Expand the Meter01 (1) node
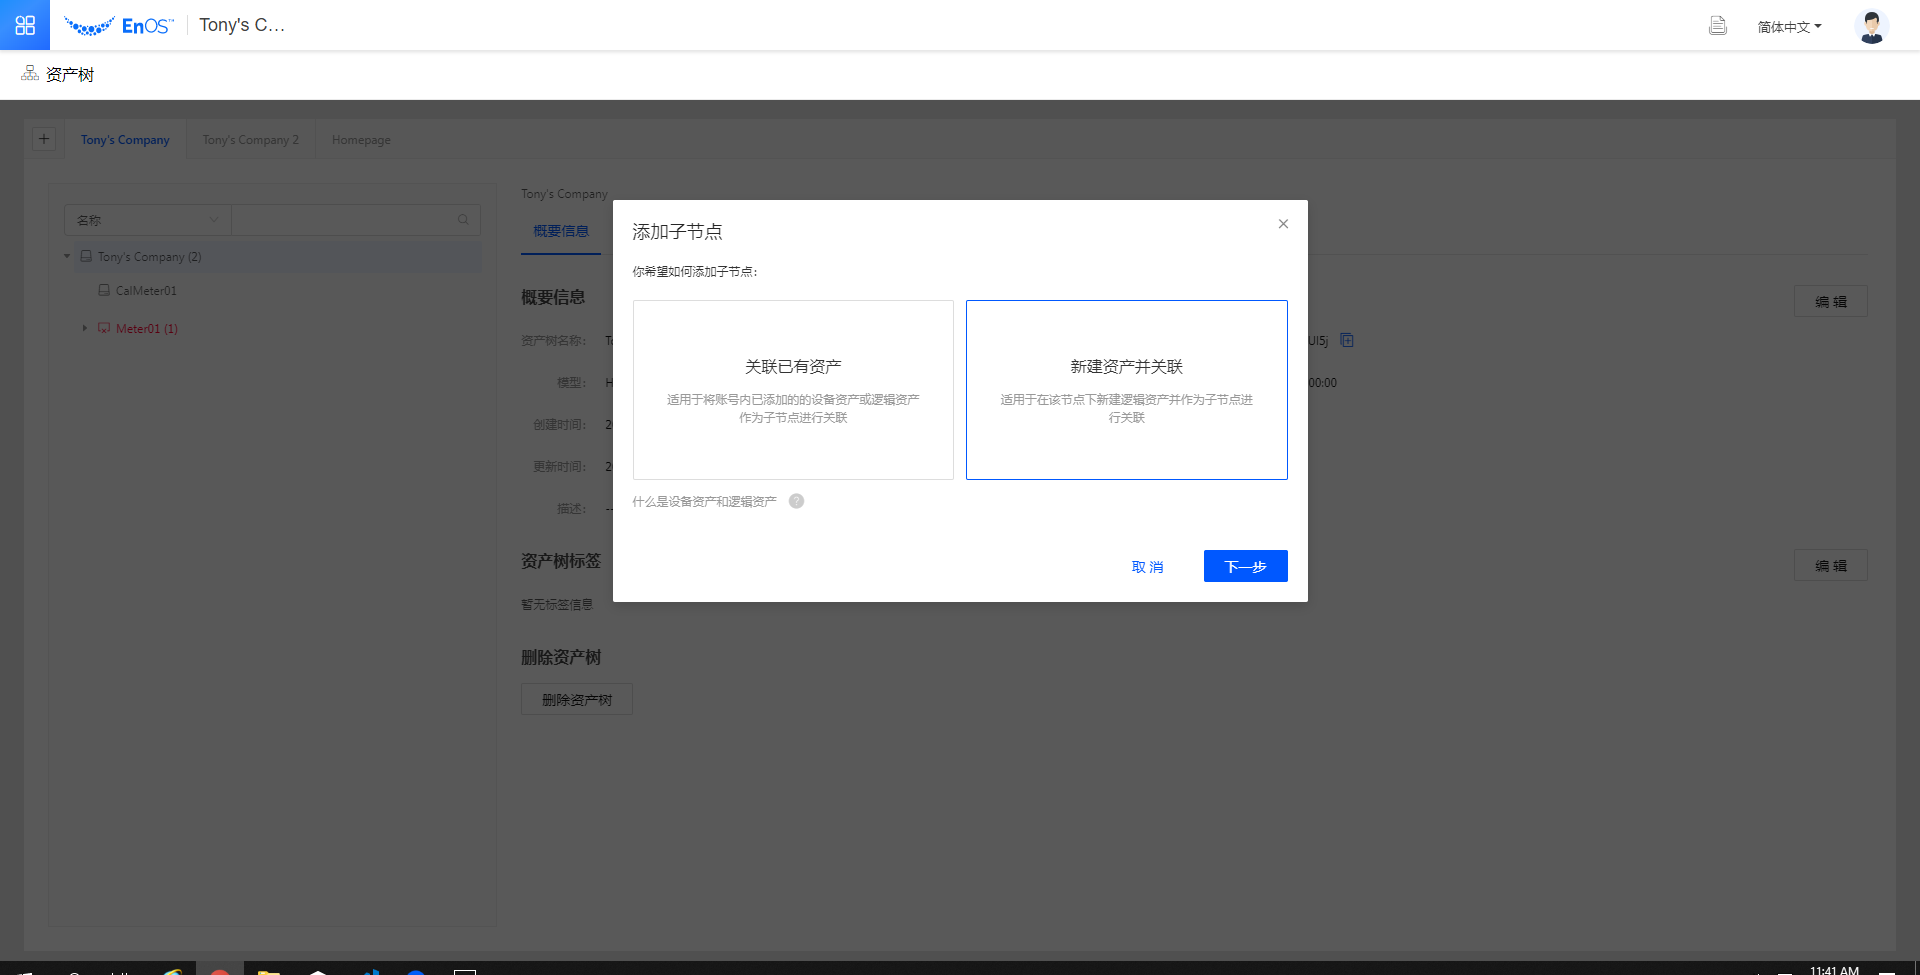This screenshot has height=975, width=1920. pos(85,328)
